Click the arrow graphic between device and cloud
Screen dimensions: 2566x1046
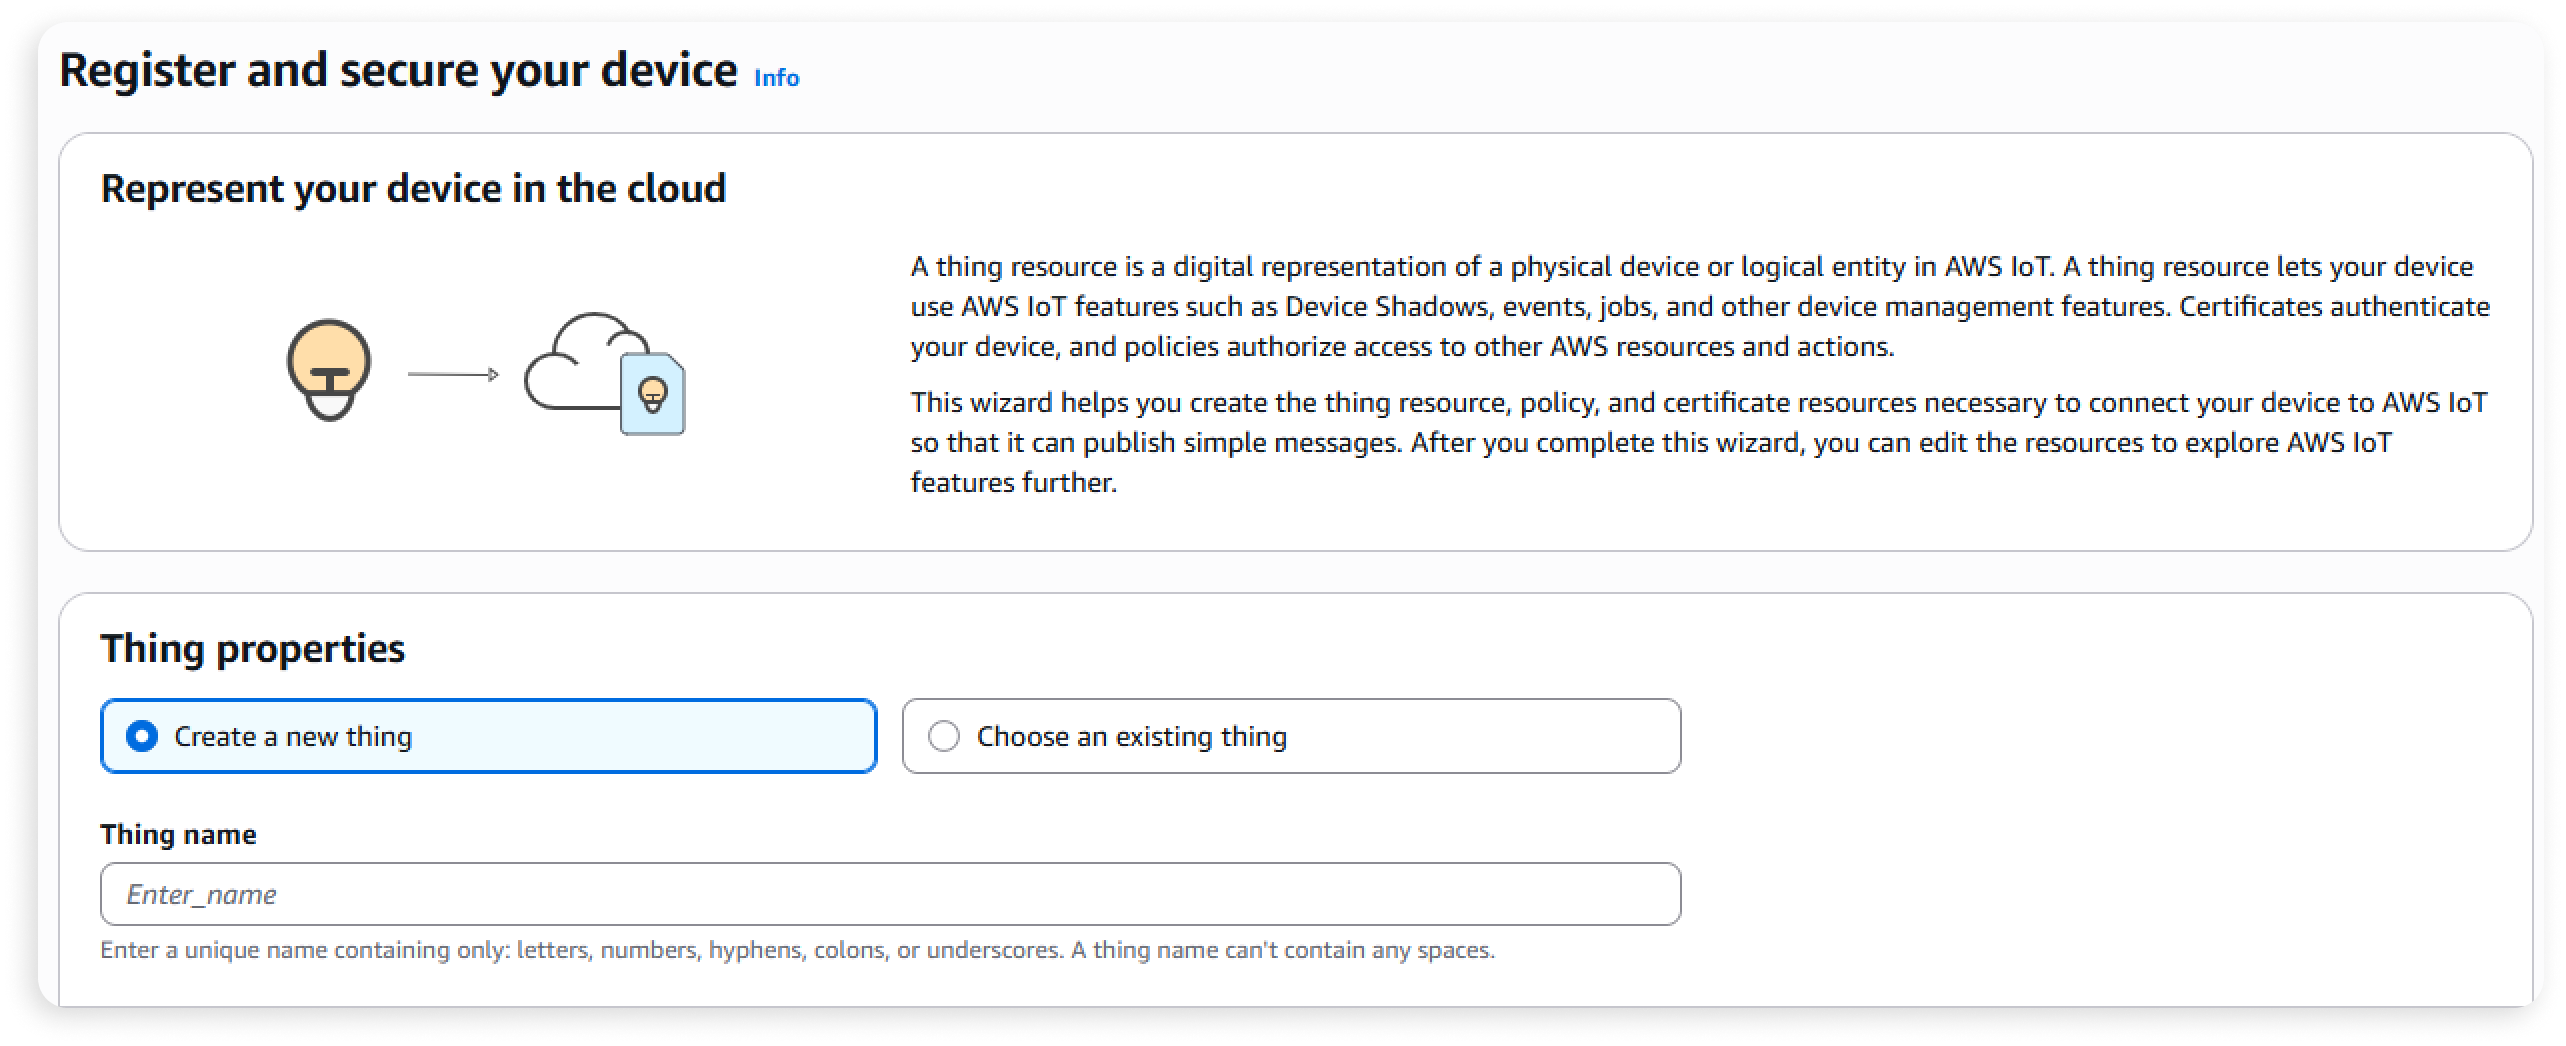452,375
